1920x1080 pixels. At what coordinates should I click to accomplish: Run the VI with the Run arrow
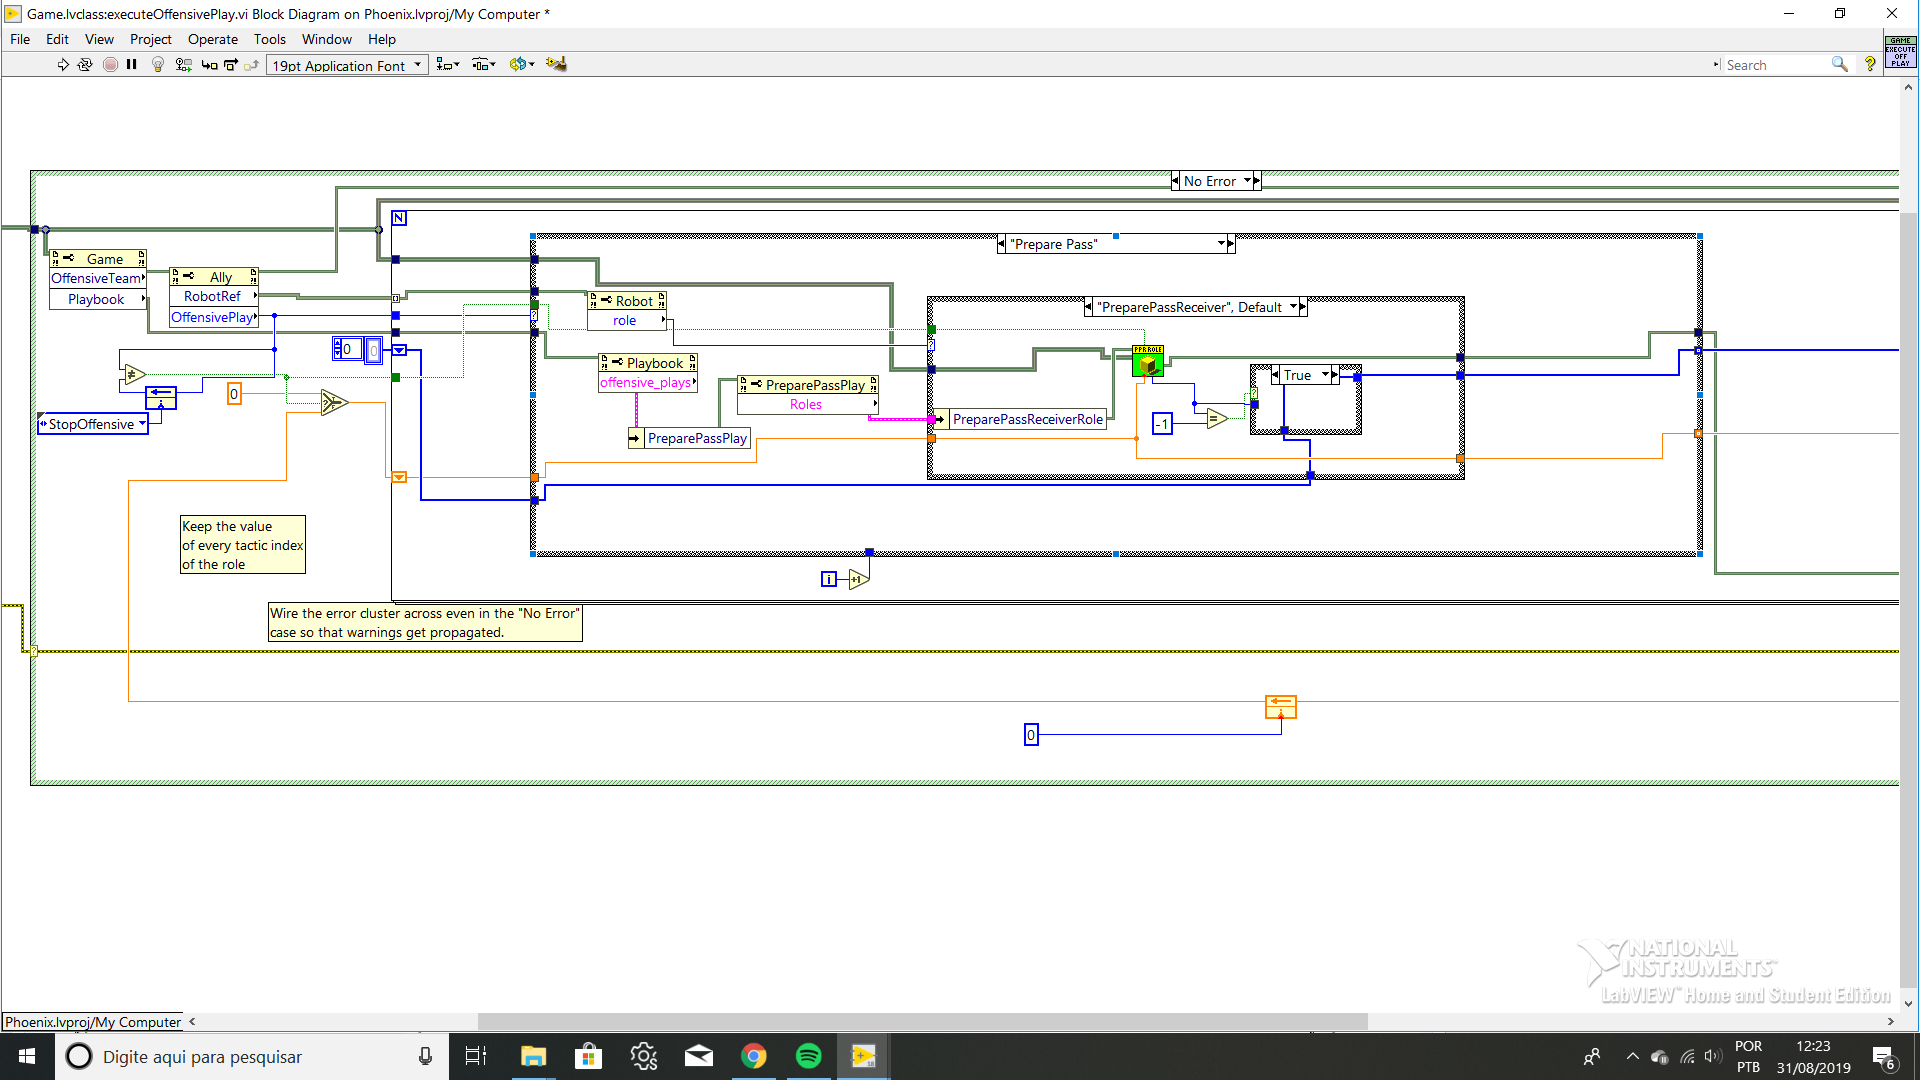tap(63, 65)
